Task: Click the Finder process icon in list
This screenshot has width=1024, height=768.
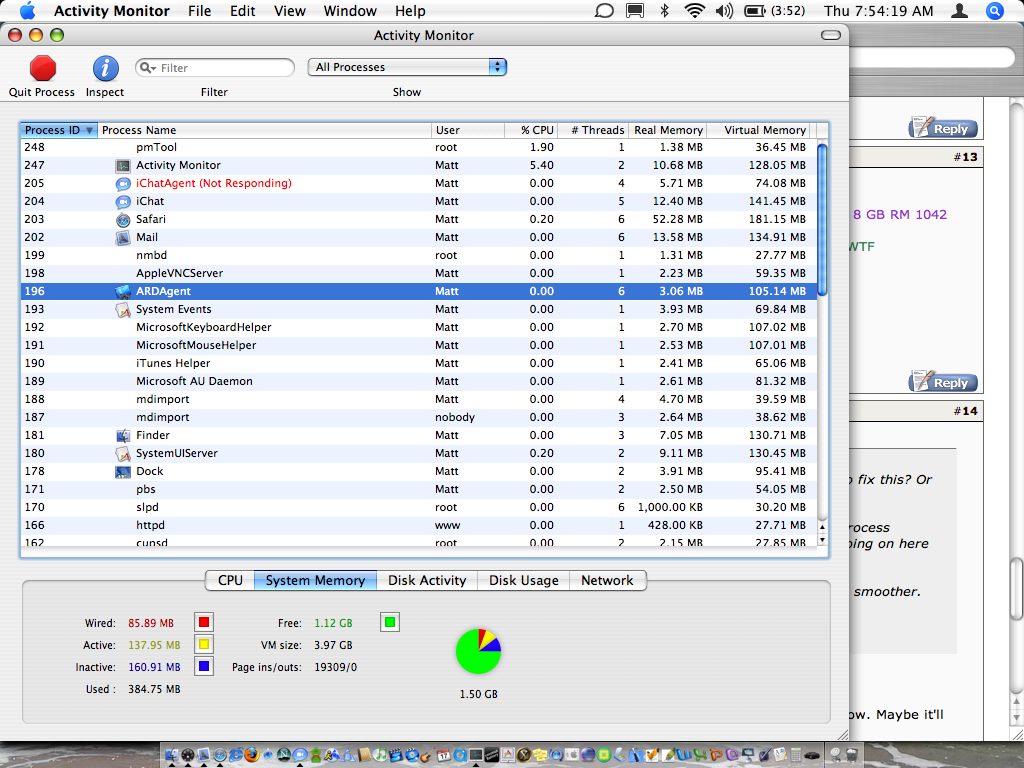Action: click(x=123, y=436)
